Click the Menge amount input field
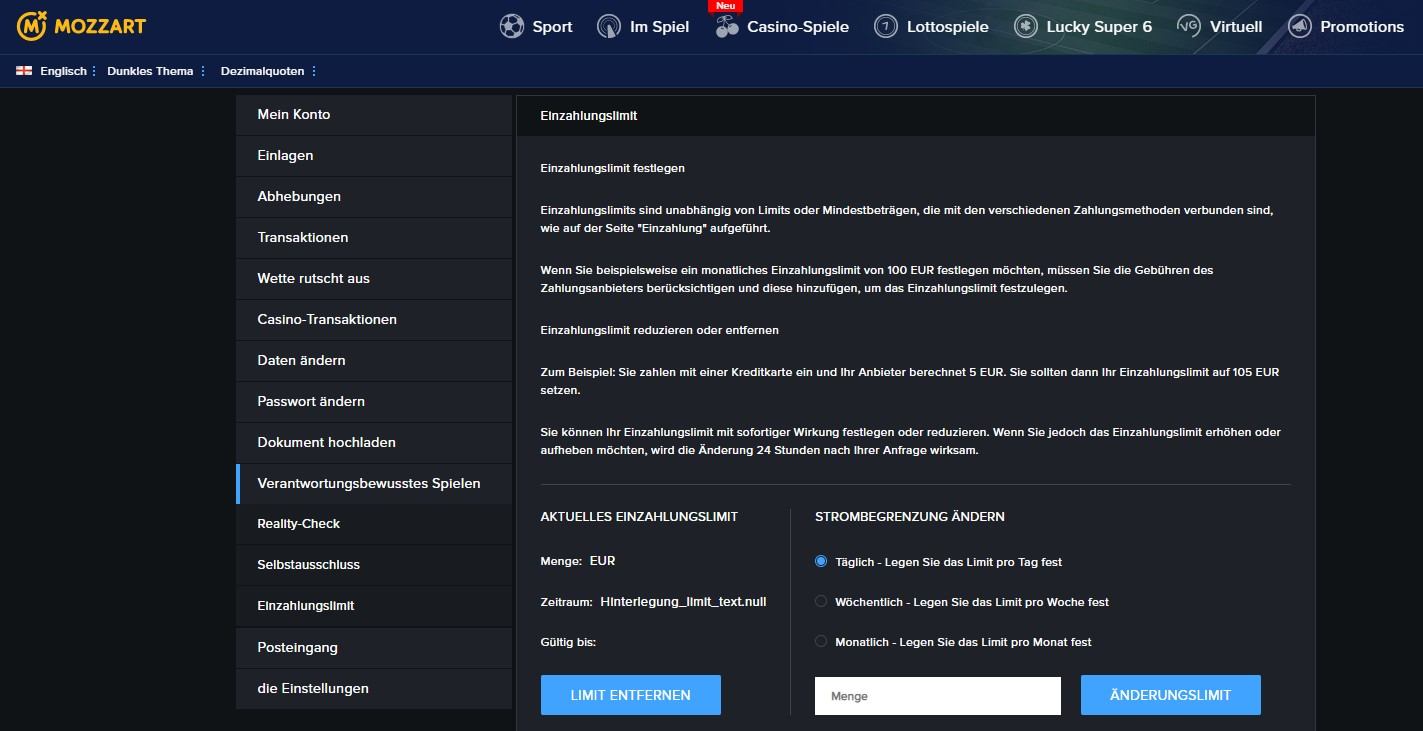This screenshot has width=1423, height=731. point(937,696)
